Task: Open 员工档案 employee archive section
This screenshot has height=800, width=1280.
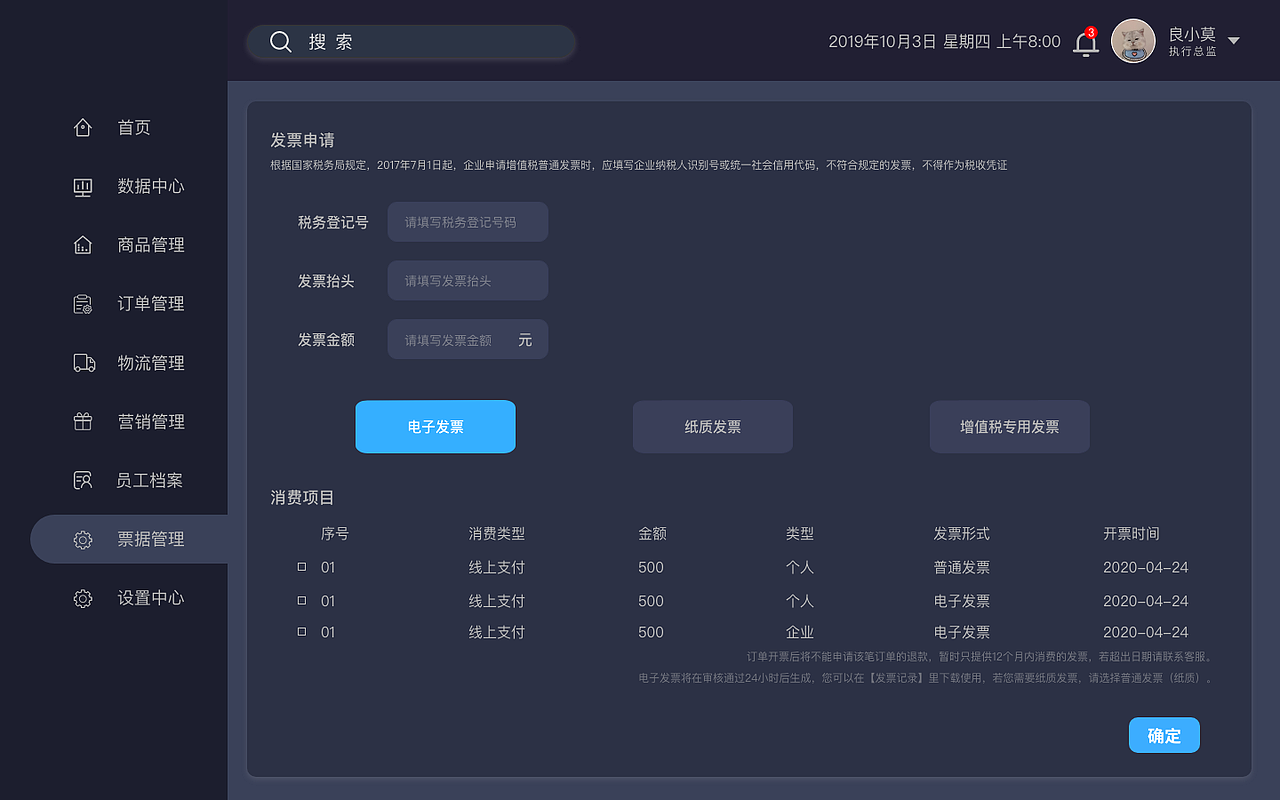Action: click(83, 480)
